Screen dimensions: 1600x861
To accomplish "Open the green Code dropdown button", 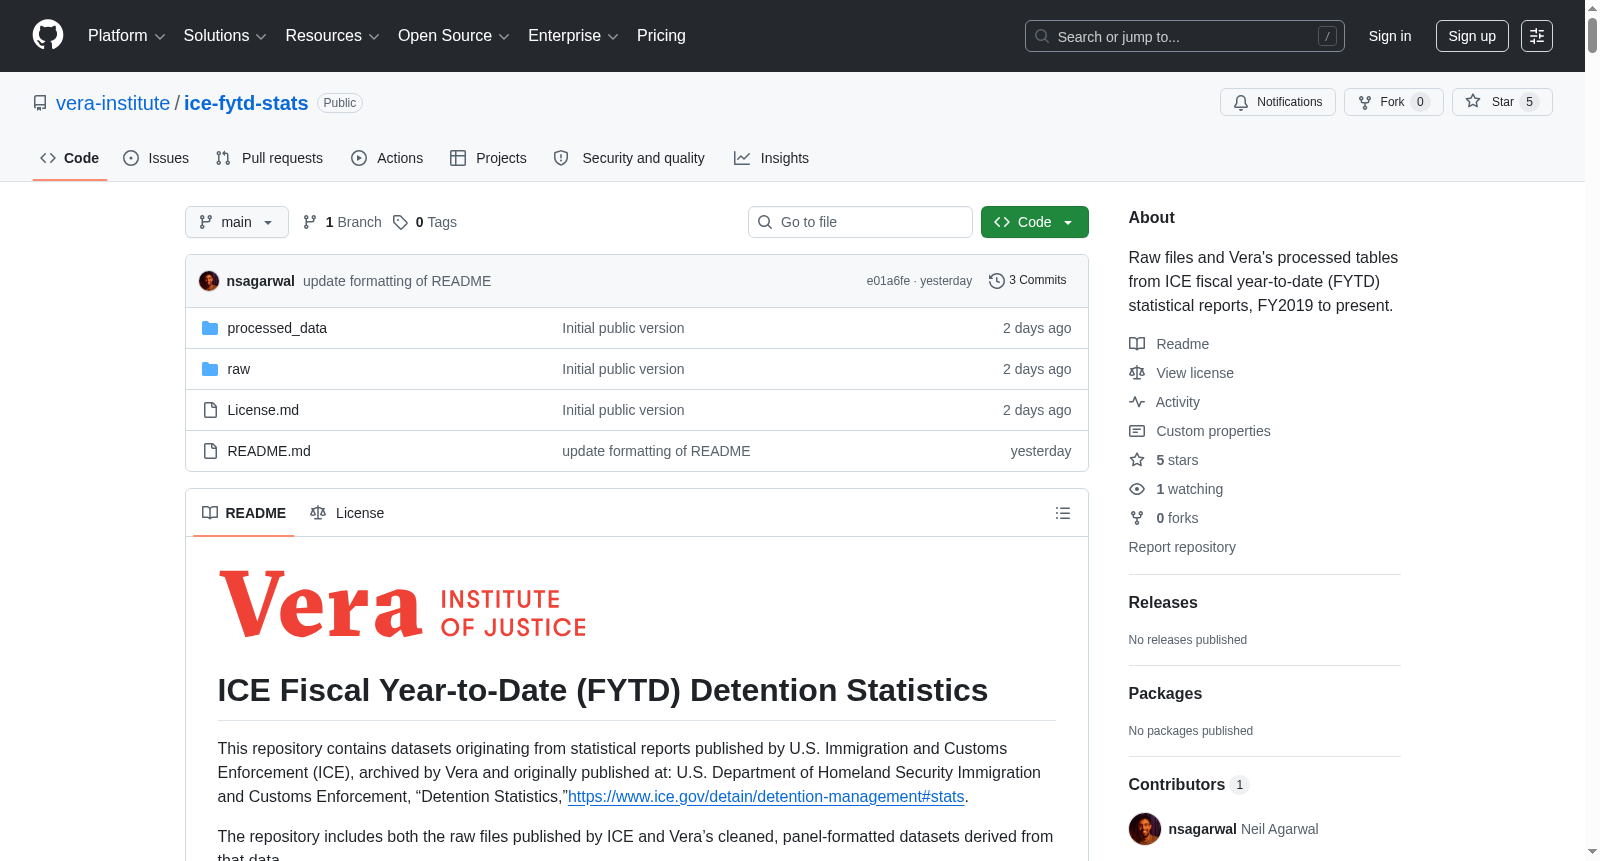I will [1035, 222].
